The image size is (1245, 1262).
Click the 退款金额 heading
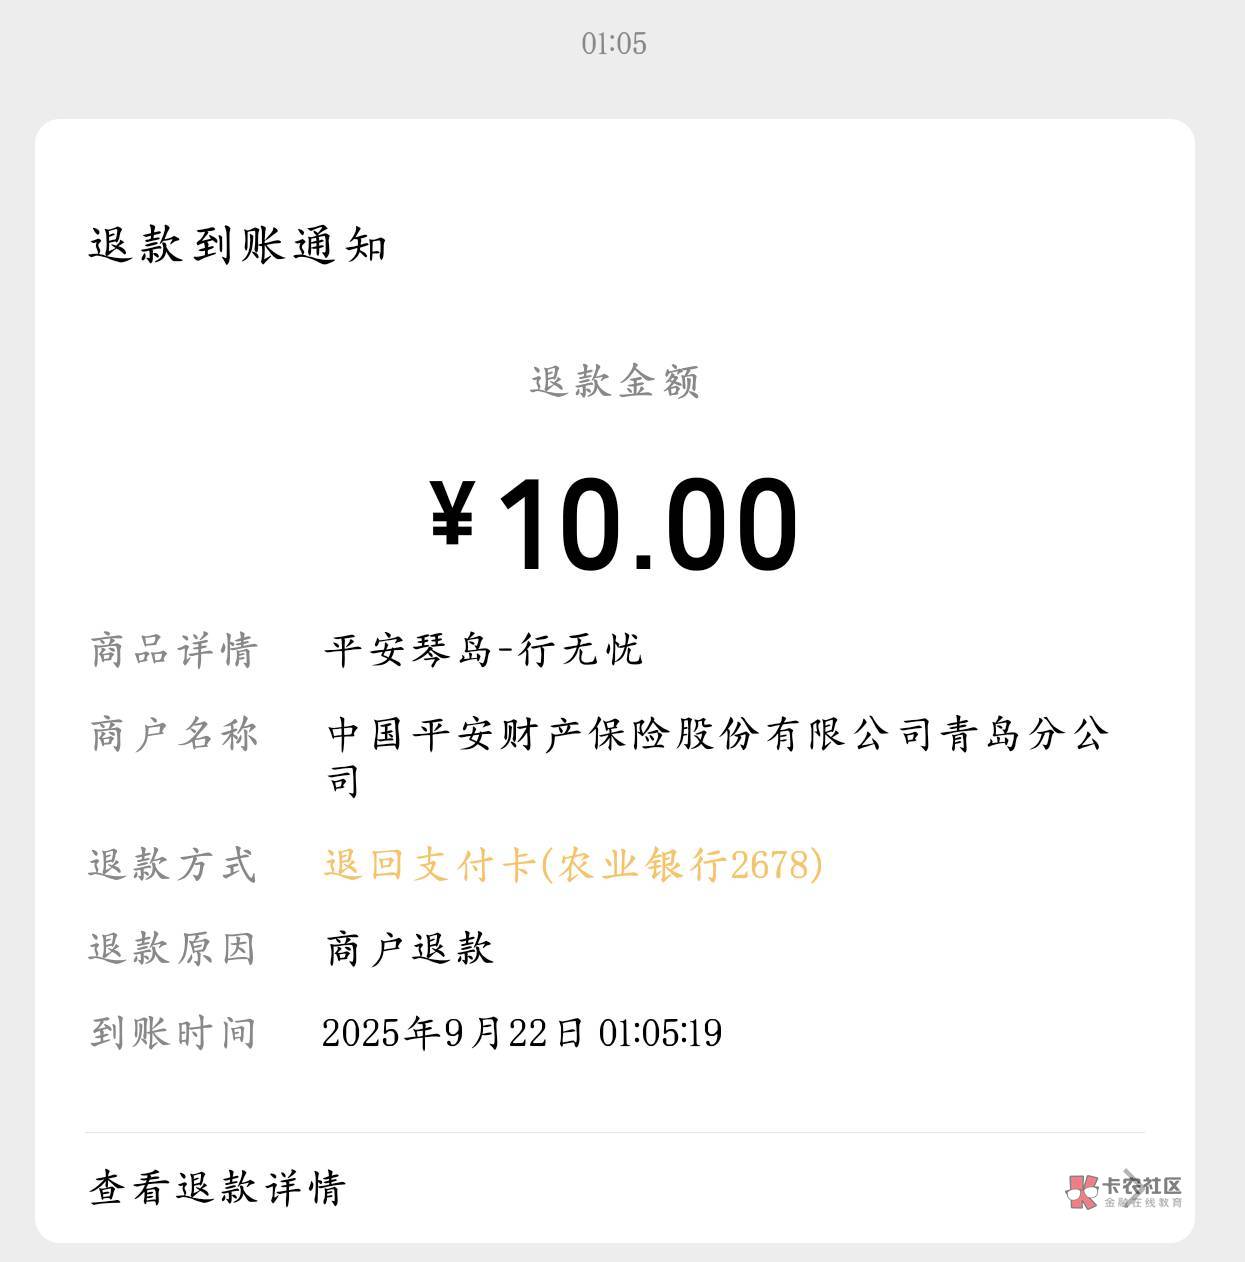(x=614, y=382)
